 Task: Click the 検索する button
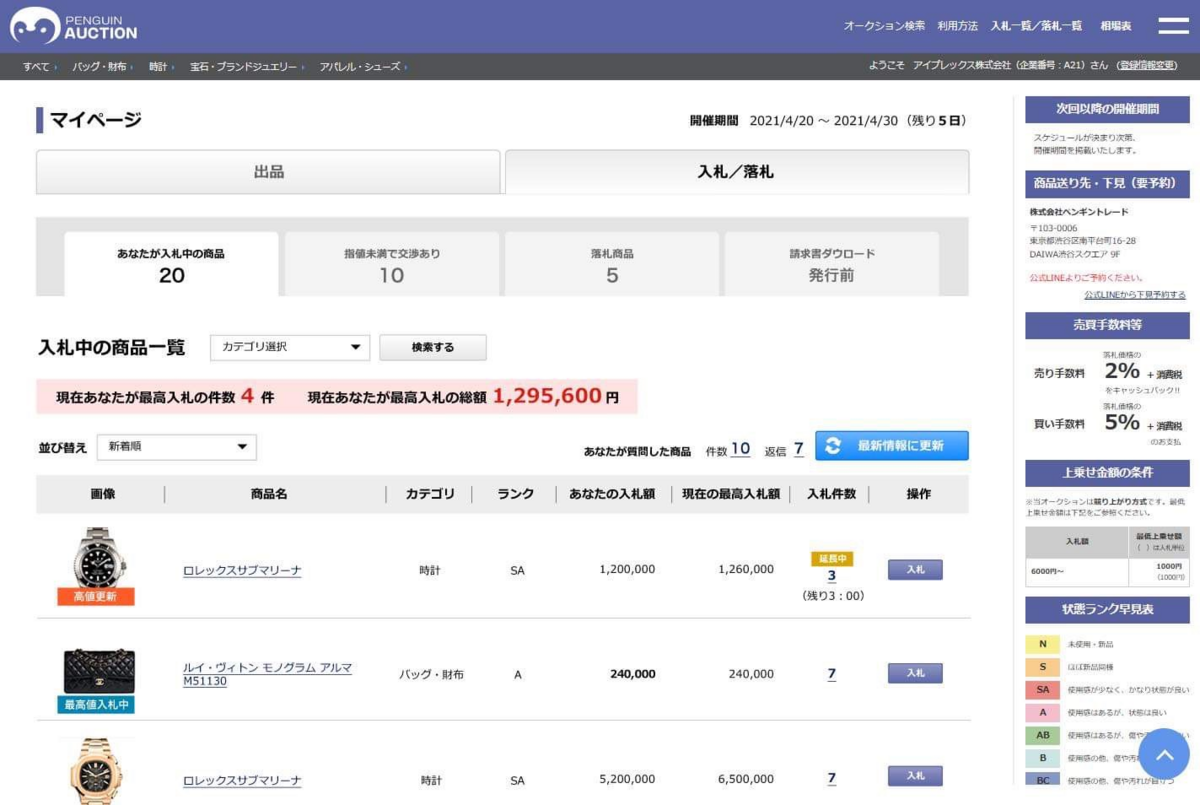tap(433, 347)
